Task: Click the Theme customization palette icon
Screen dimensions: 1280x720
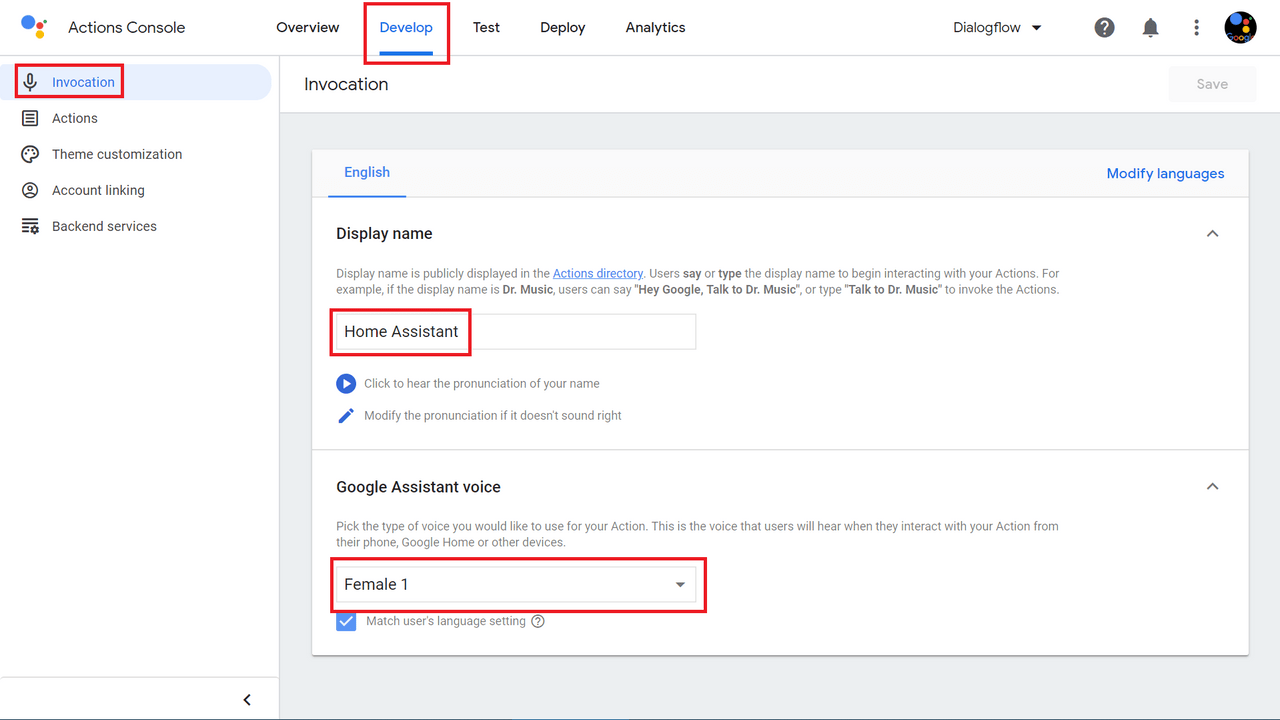Action: (x=31, y=154)
